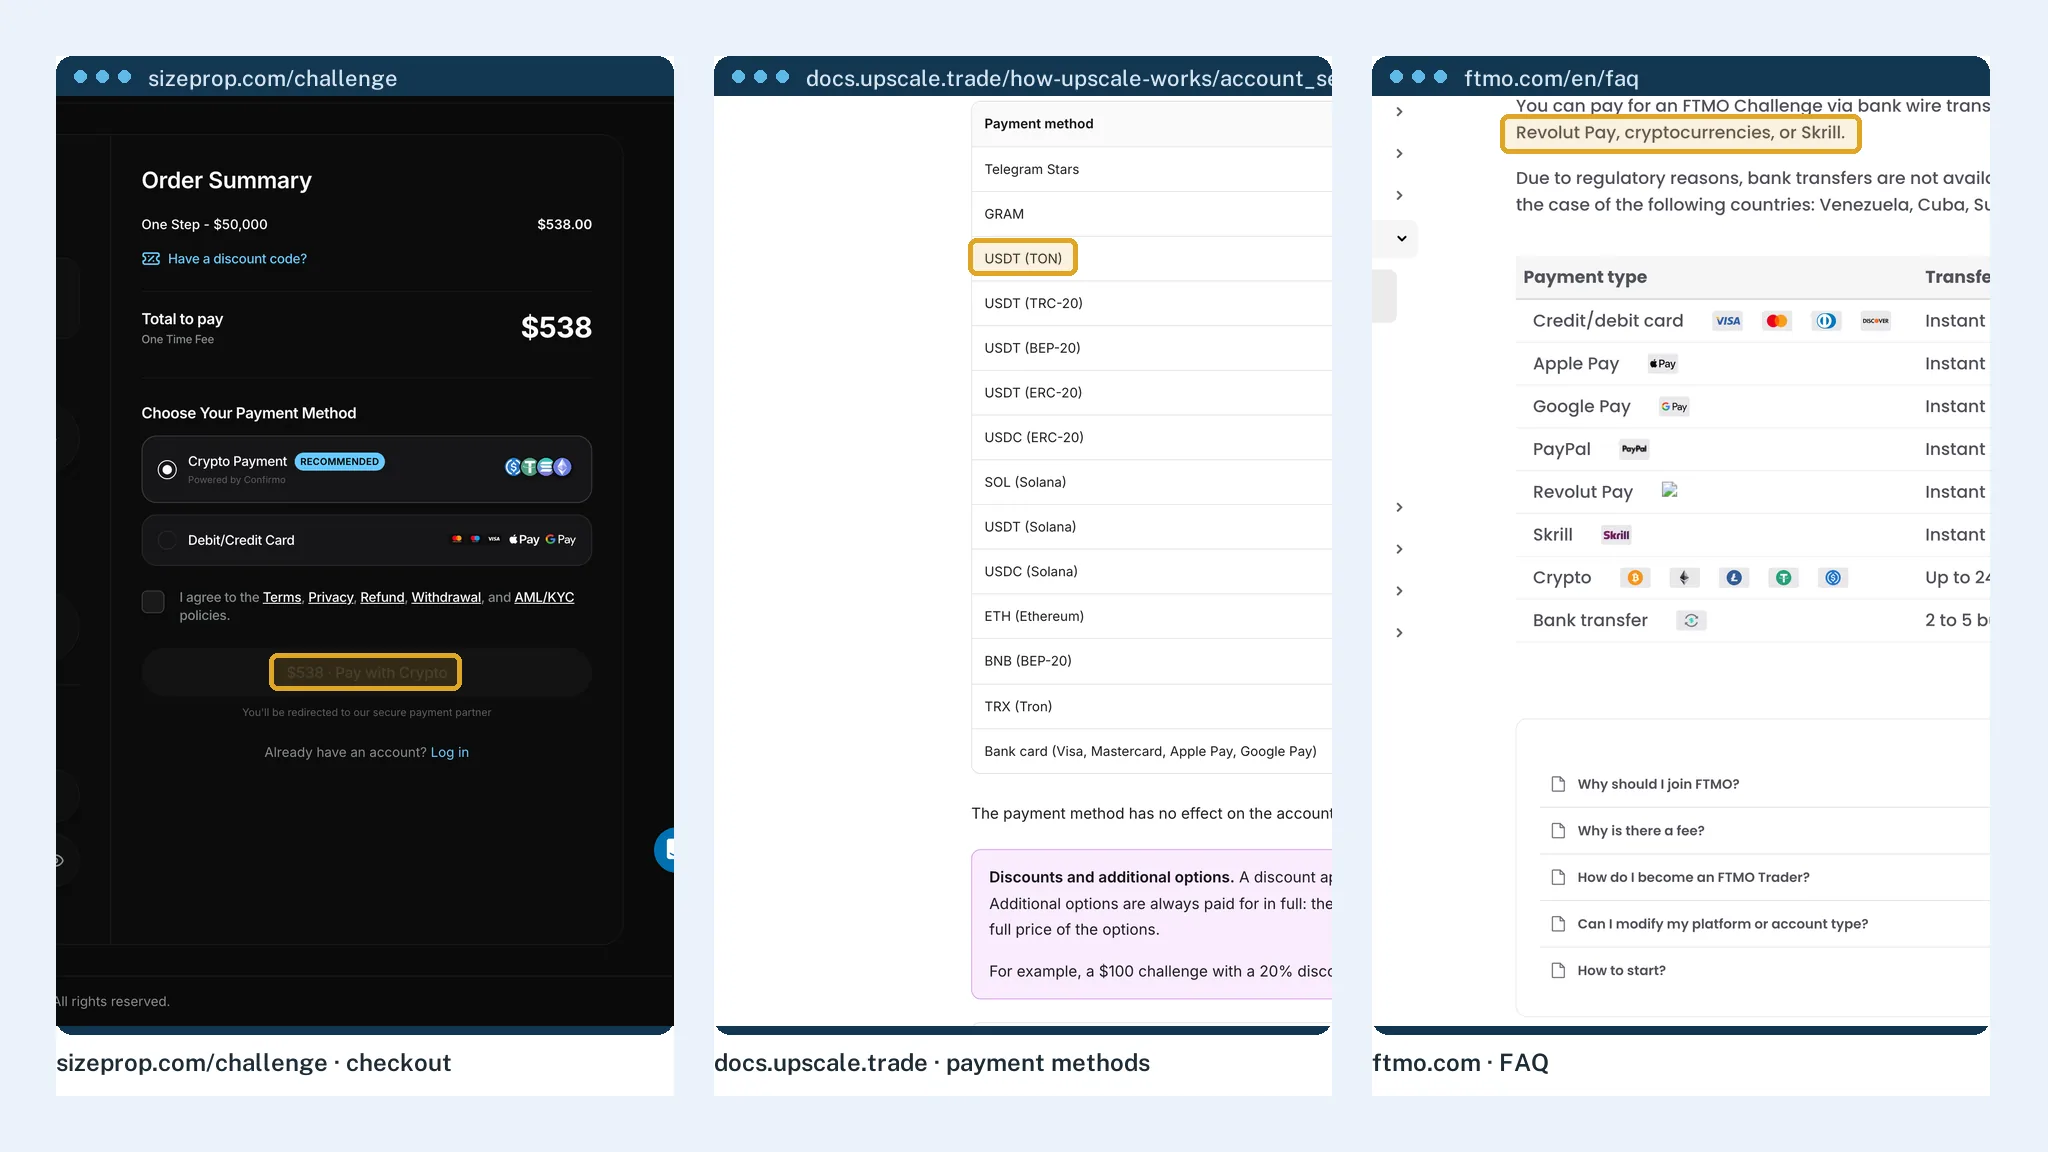Select the Crypto Payment radio option
This screenshot has height=1152, width=2048.
pyautogui.click(x=167, y=469)
